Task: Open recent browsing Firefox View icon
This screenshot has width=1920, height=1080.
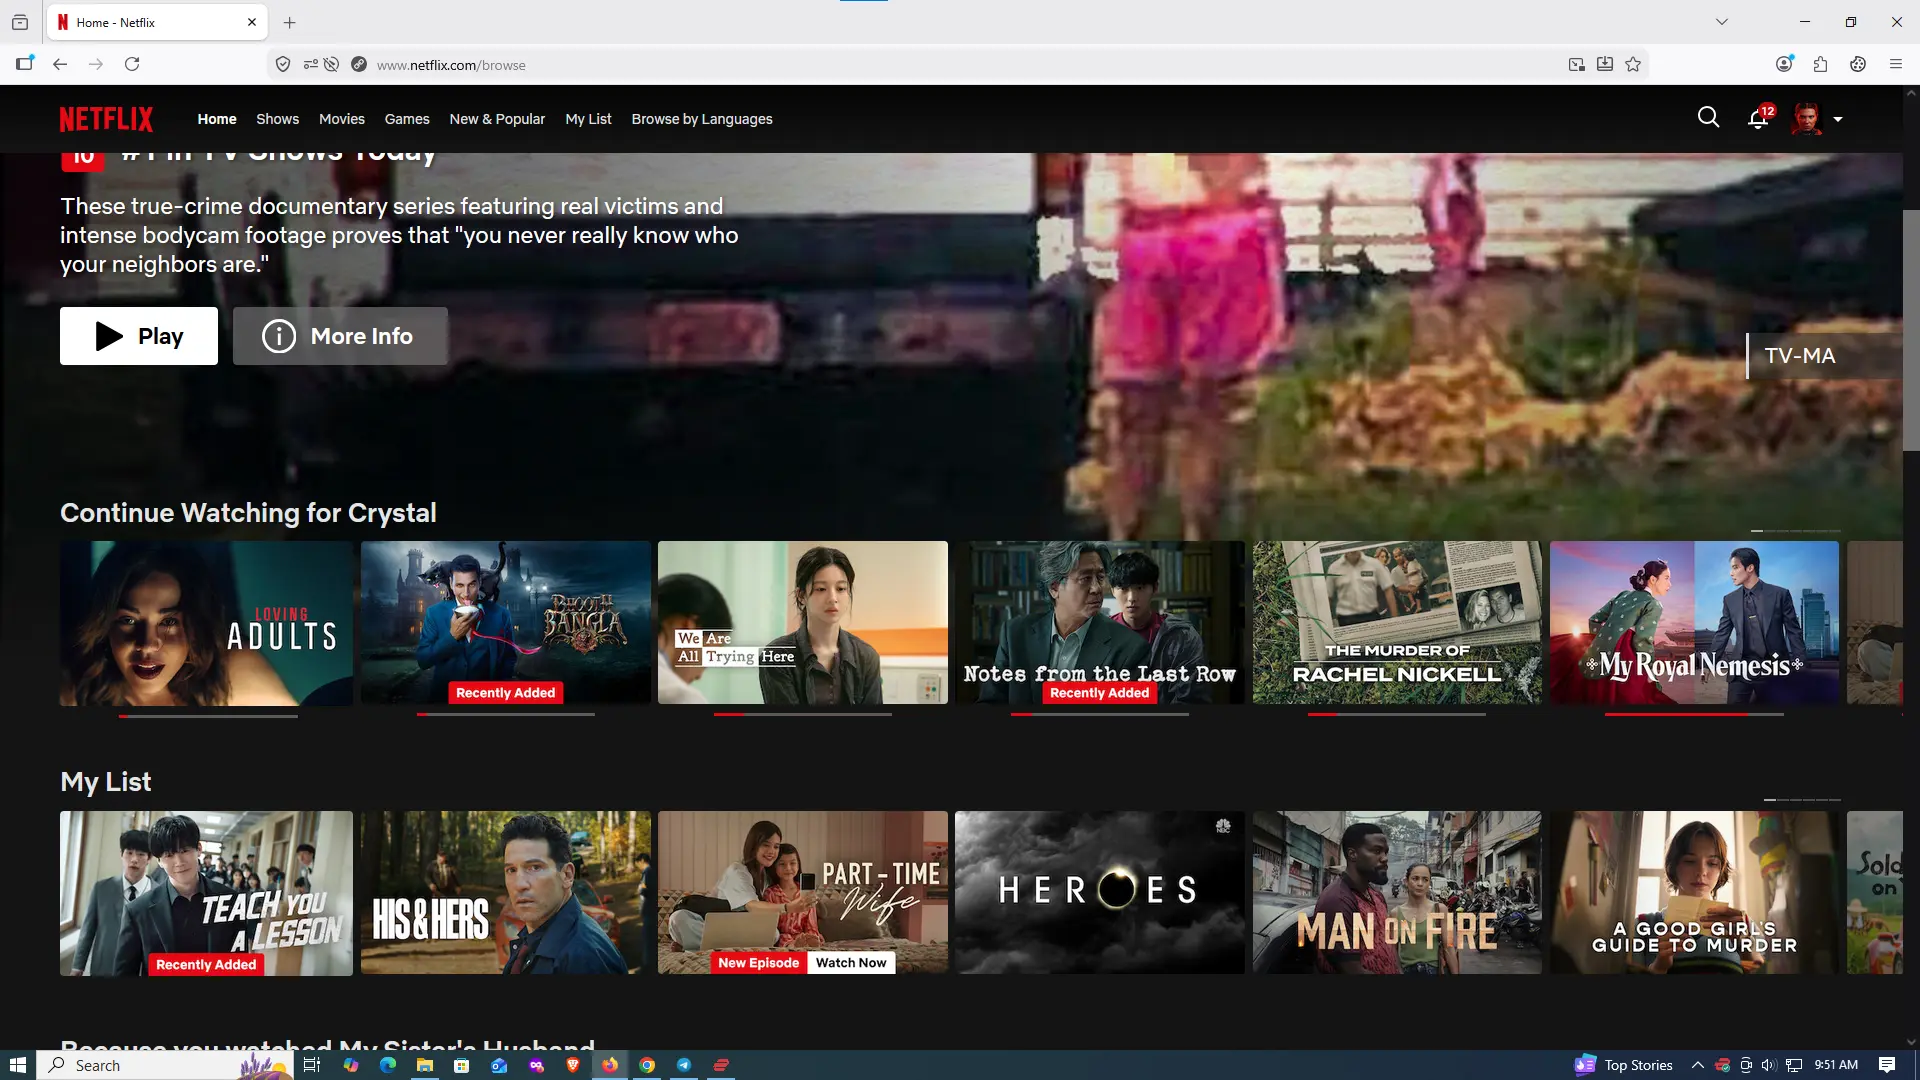Action: pyautogui.click(x=20, y=22)
